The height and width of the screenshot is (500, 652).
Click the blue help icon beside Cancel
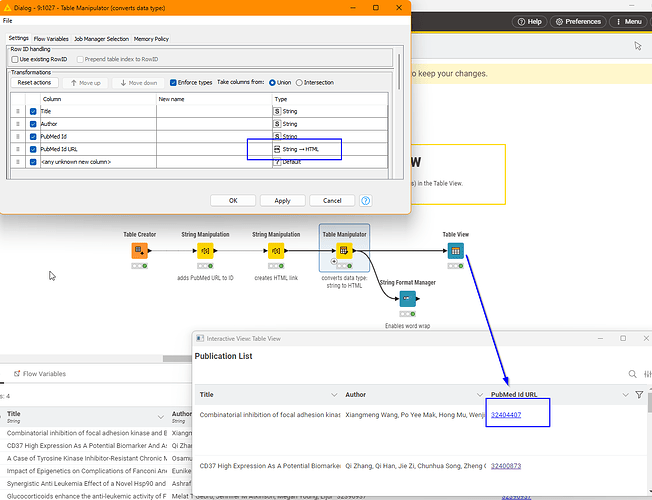coord(366,200)
